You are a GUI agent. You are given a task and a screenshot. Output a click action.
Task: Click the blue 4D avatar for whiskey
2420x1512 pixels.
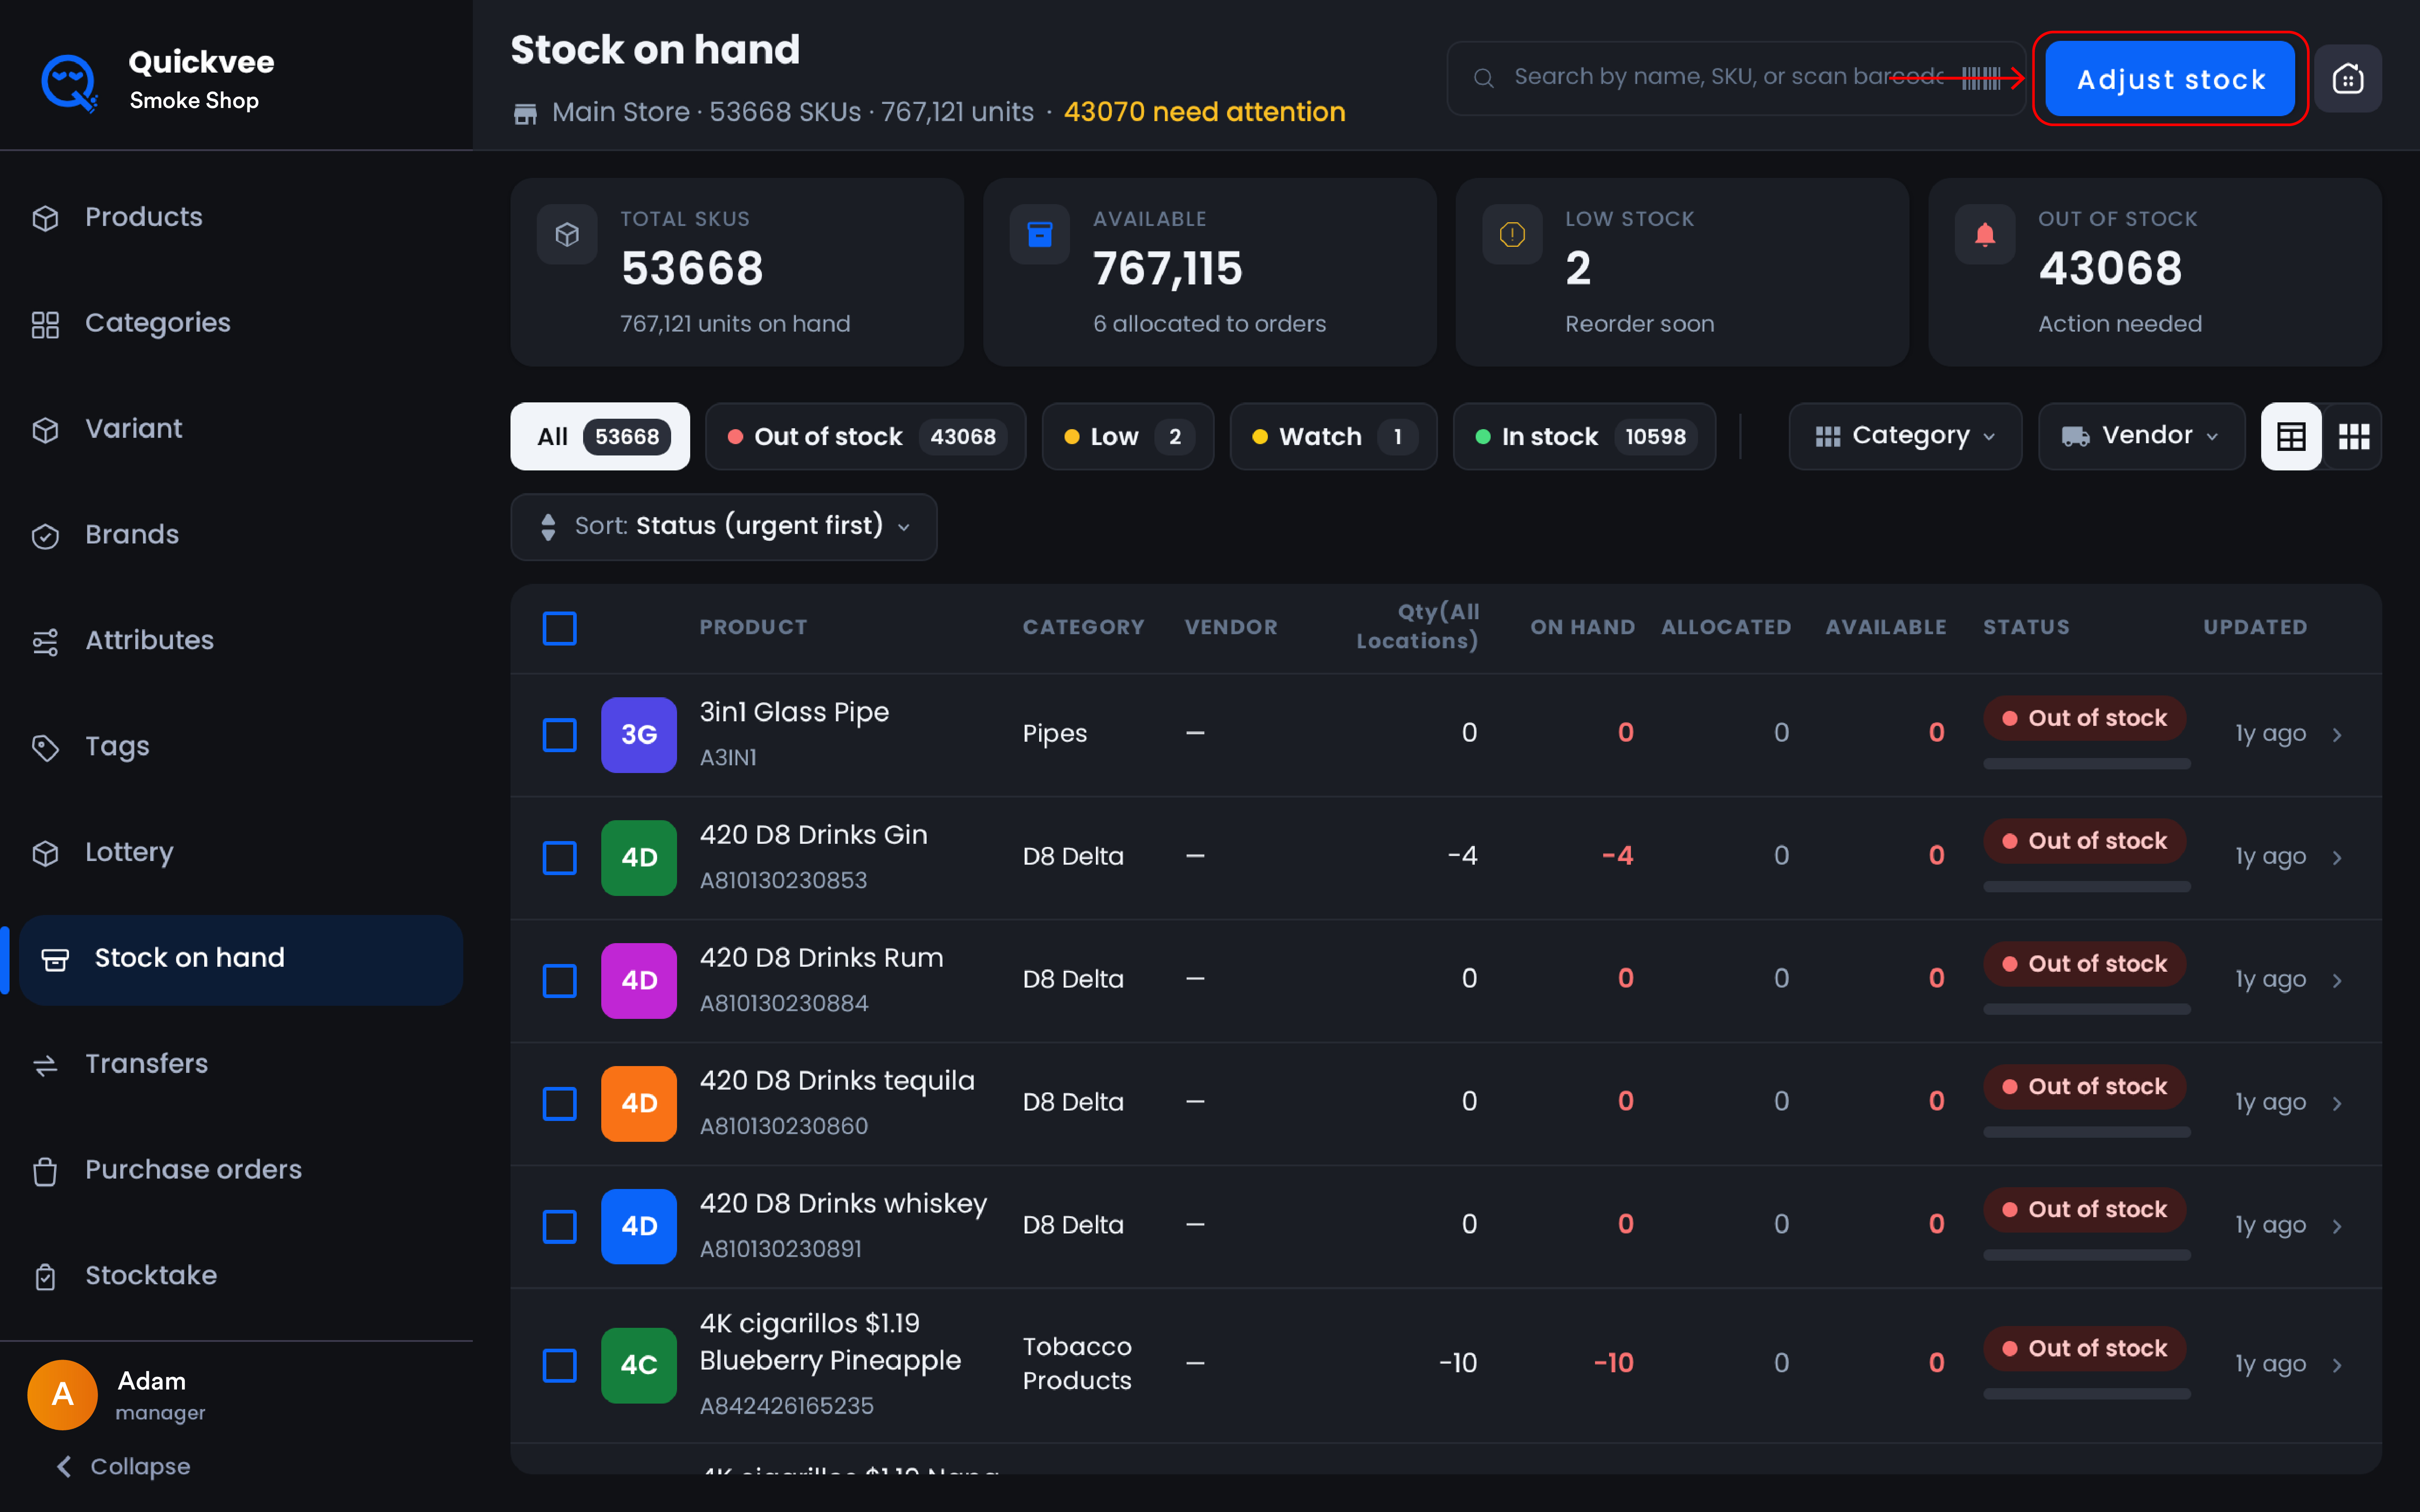(x=639, y=1227)
